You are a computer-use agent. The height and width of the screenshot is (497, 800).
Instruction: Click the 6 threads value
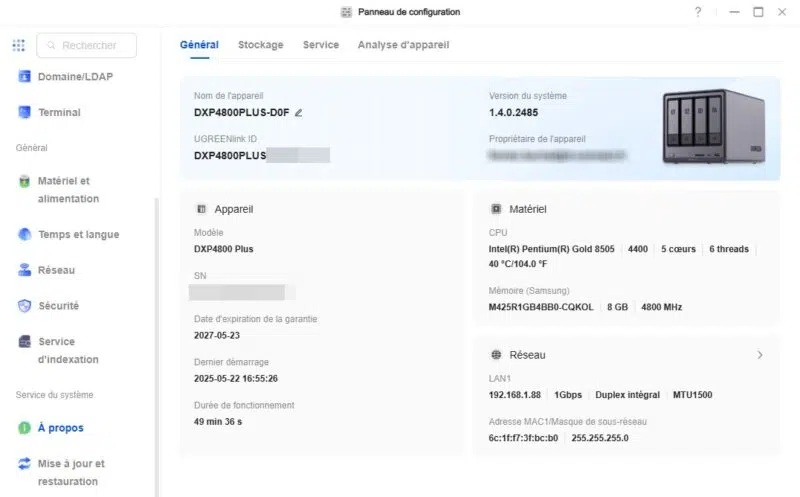pyautogui.click(x=729, y=249)
